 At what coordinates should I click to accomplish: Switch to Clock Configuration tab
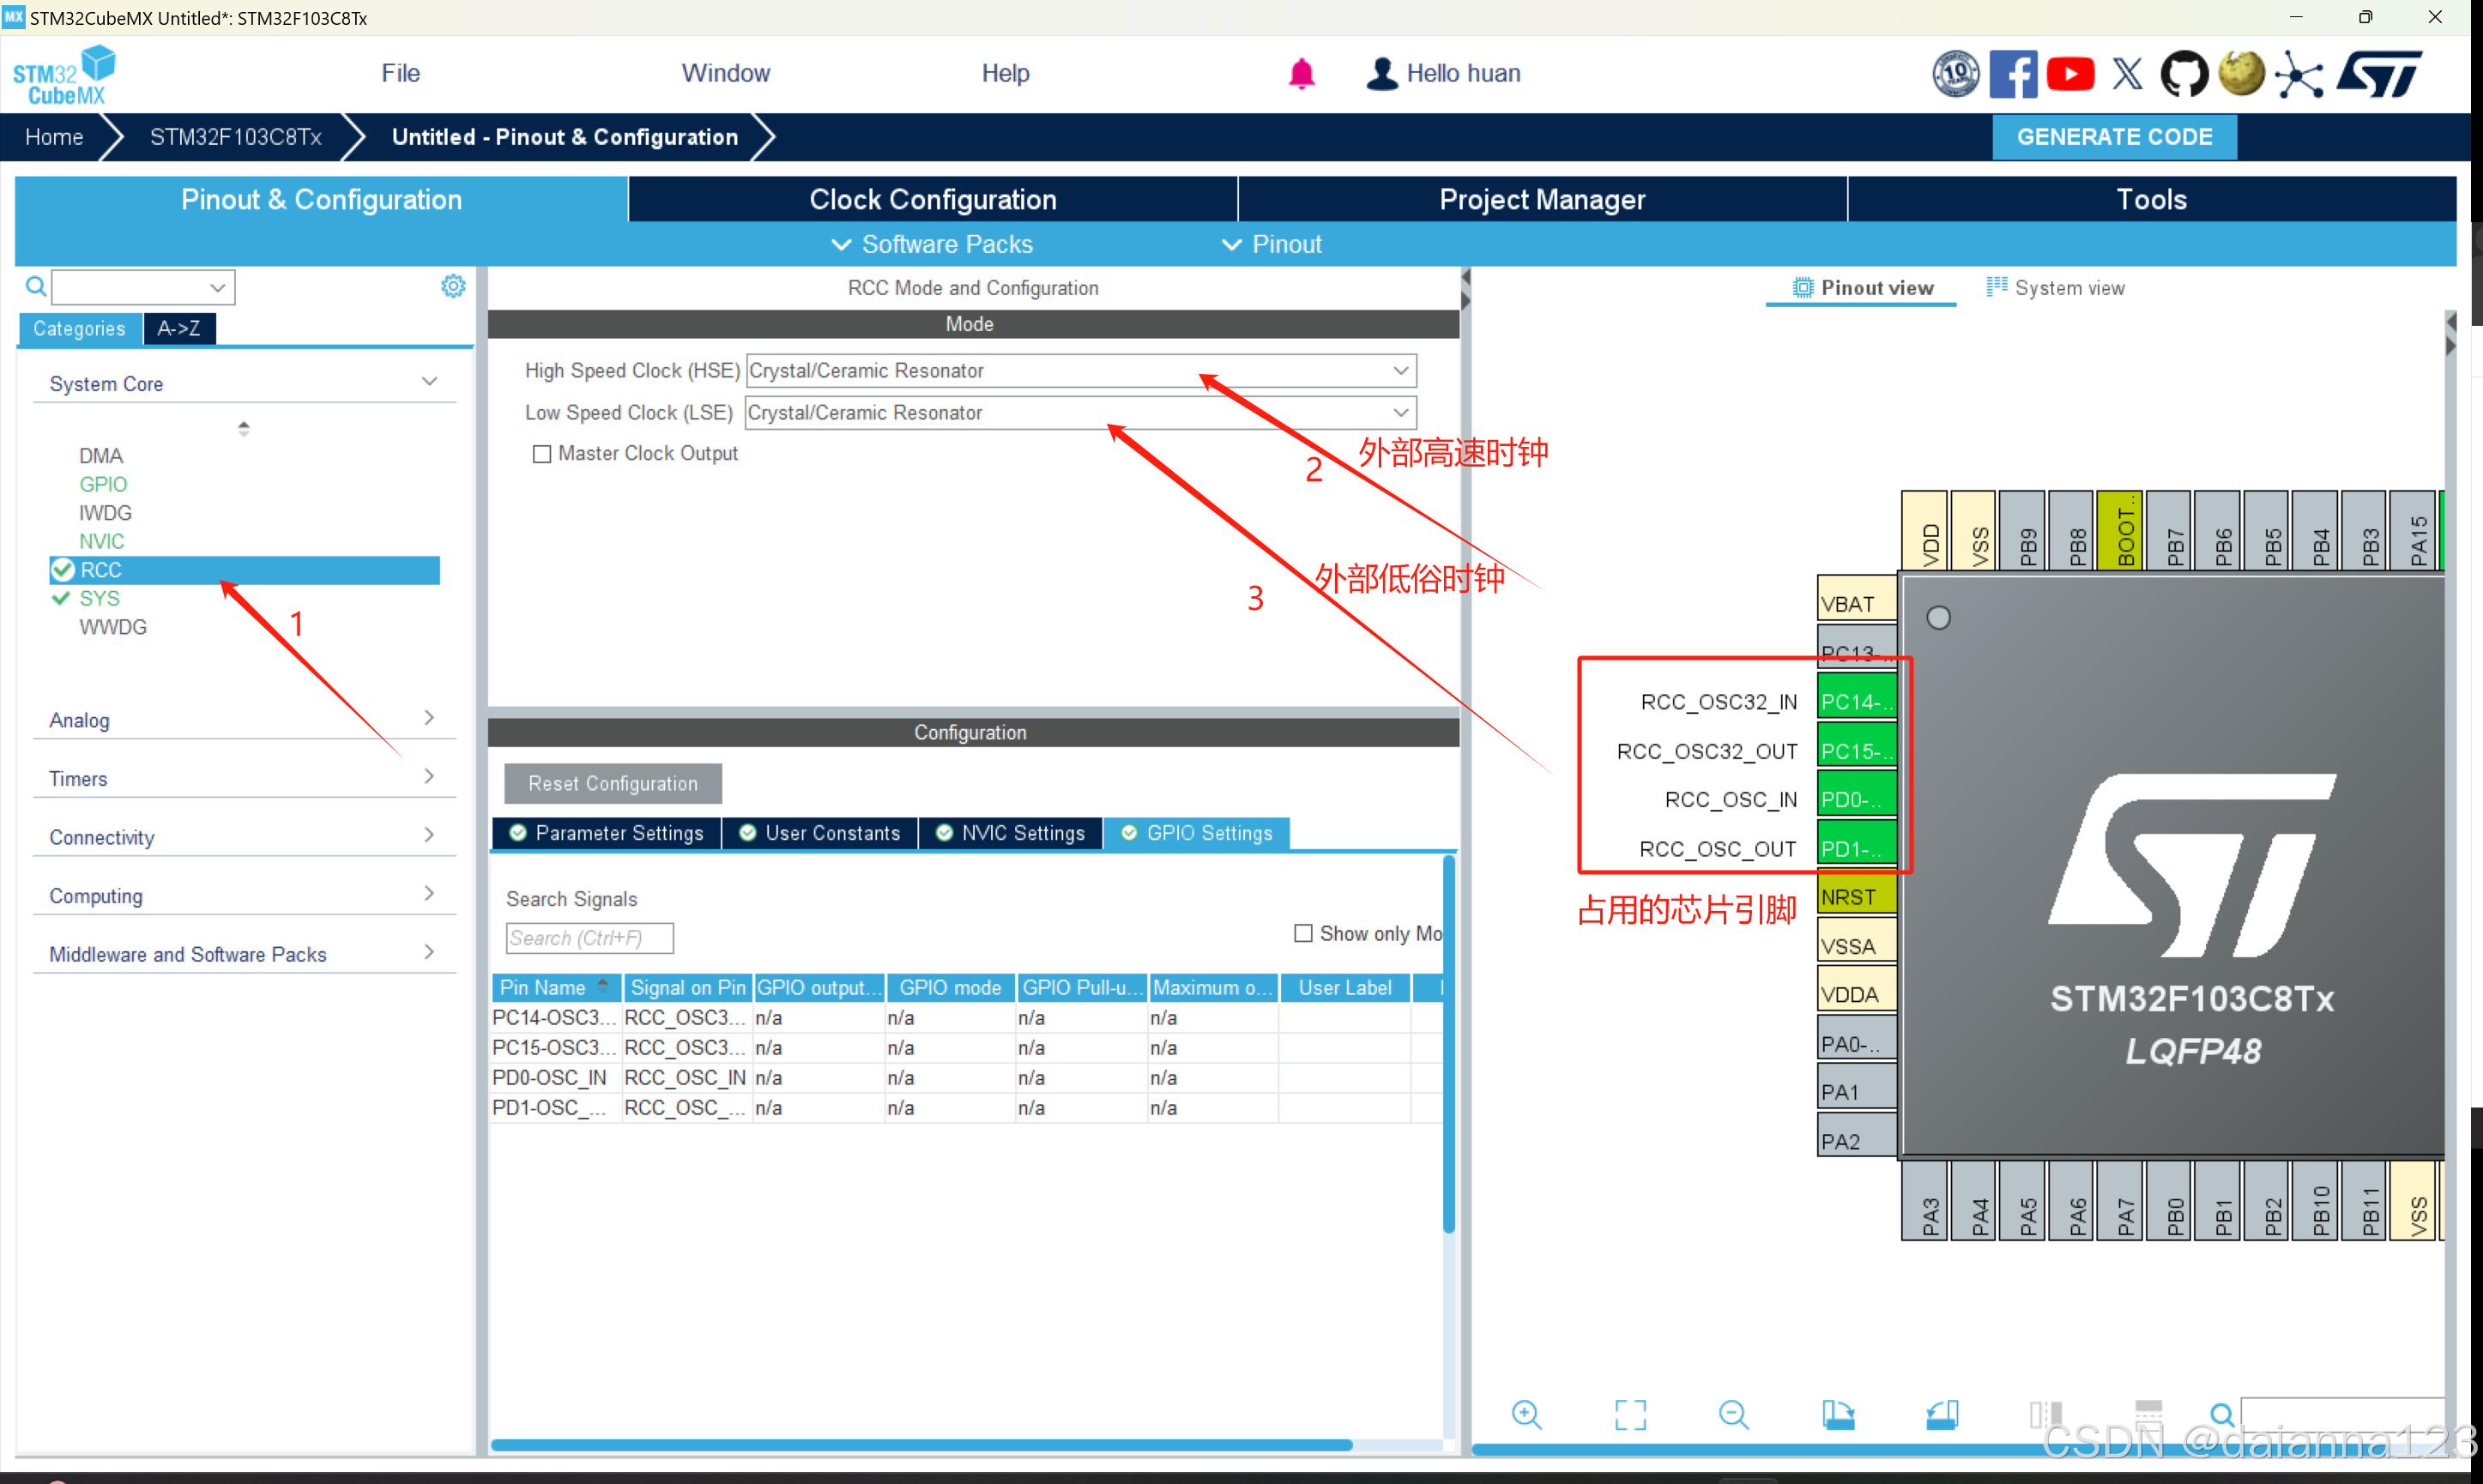coord(932,199)
